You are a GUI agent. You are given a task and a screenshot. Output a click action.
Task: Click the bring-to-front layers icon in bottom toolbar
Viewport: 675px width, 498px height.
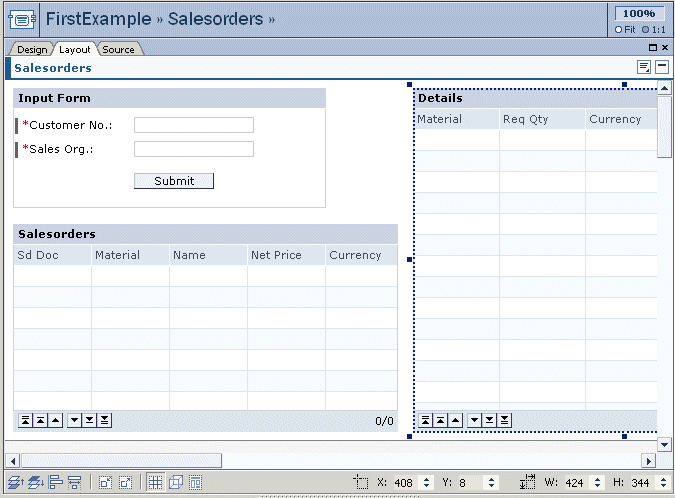(x=15, y=483)
